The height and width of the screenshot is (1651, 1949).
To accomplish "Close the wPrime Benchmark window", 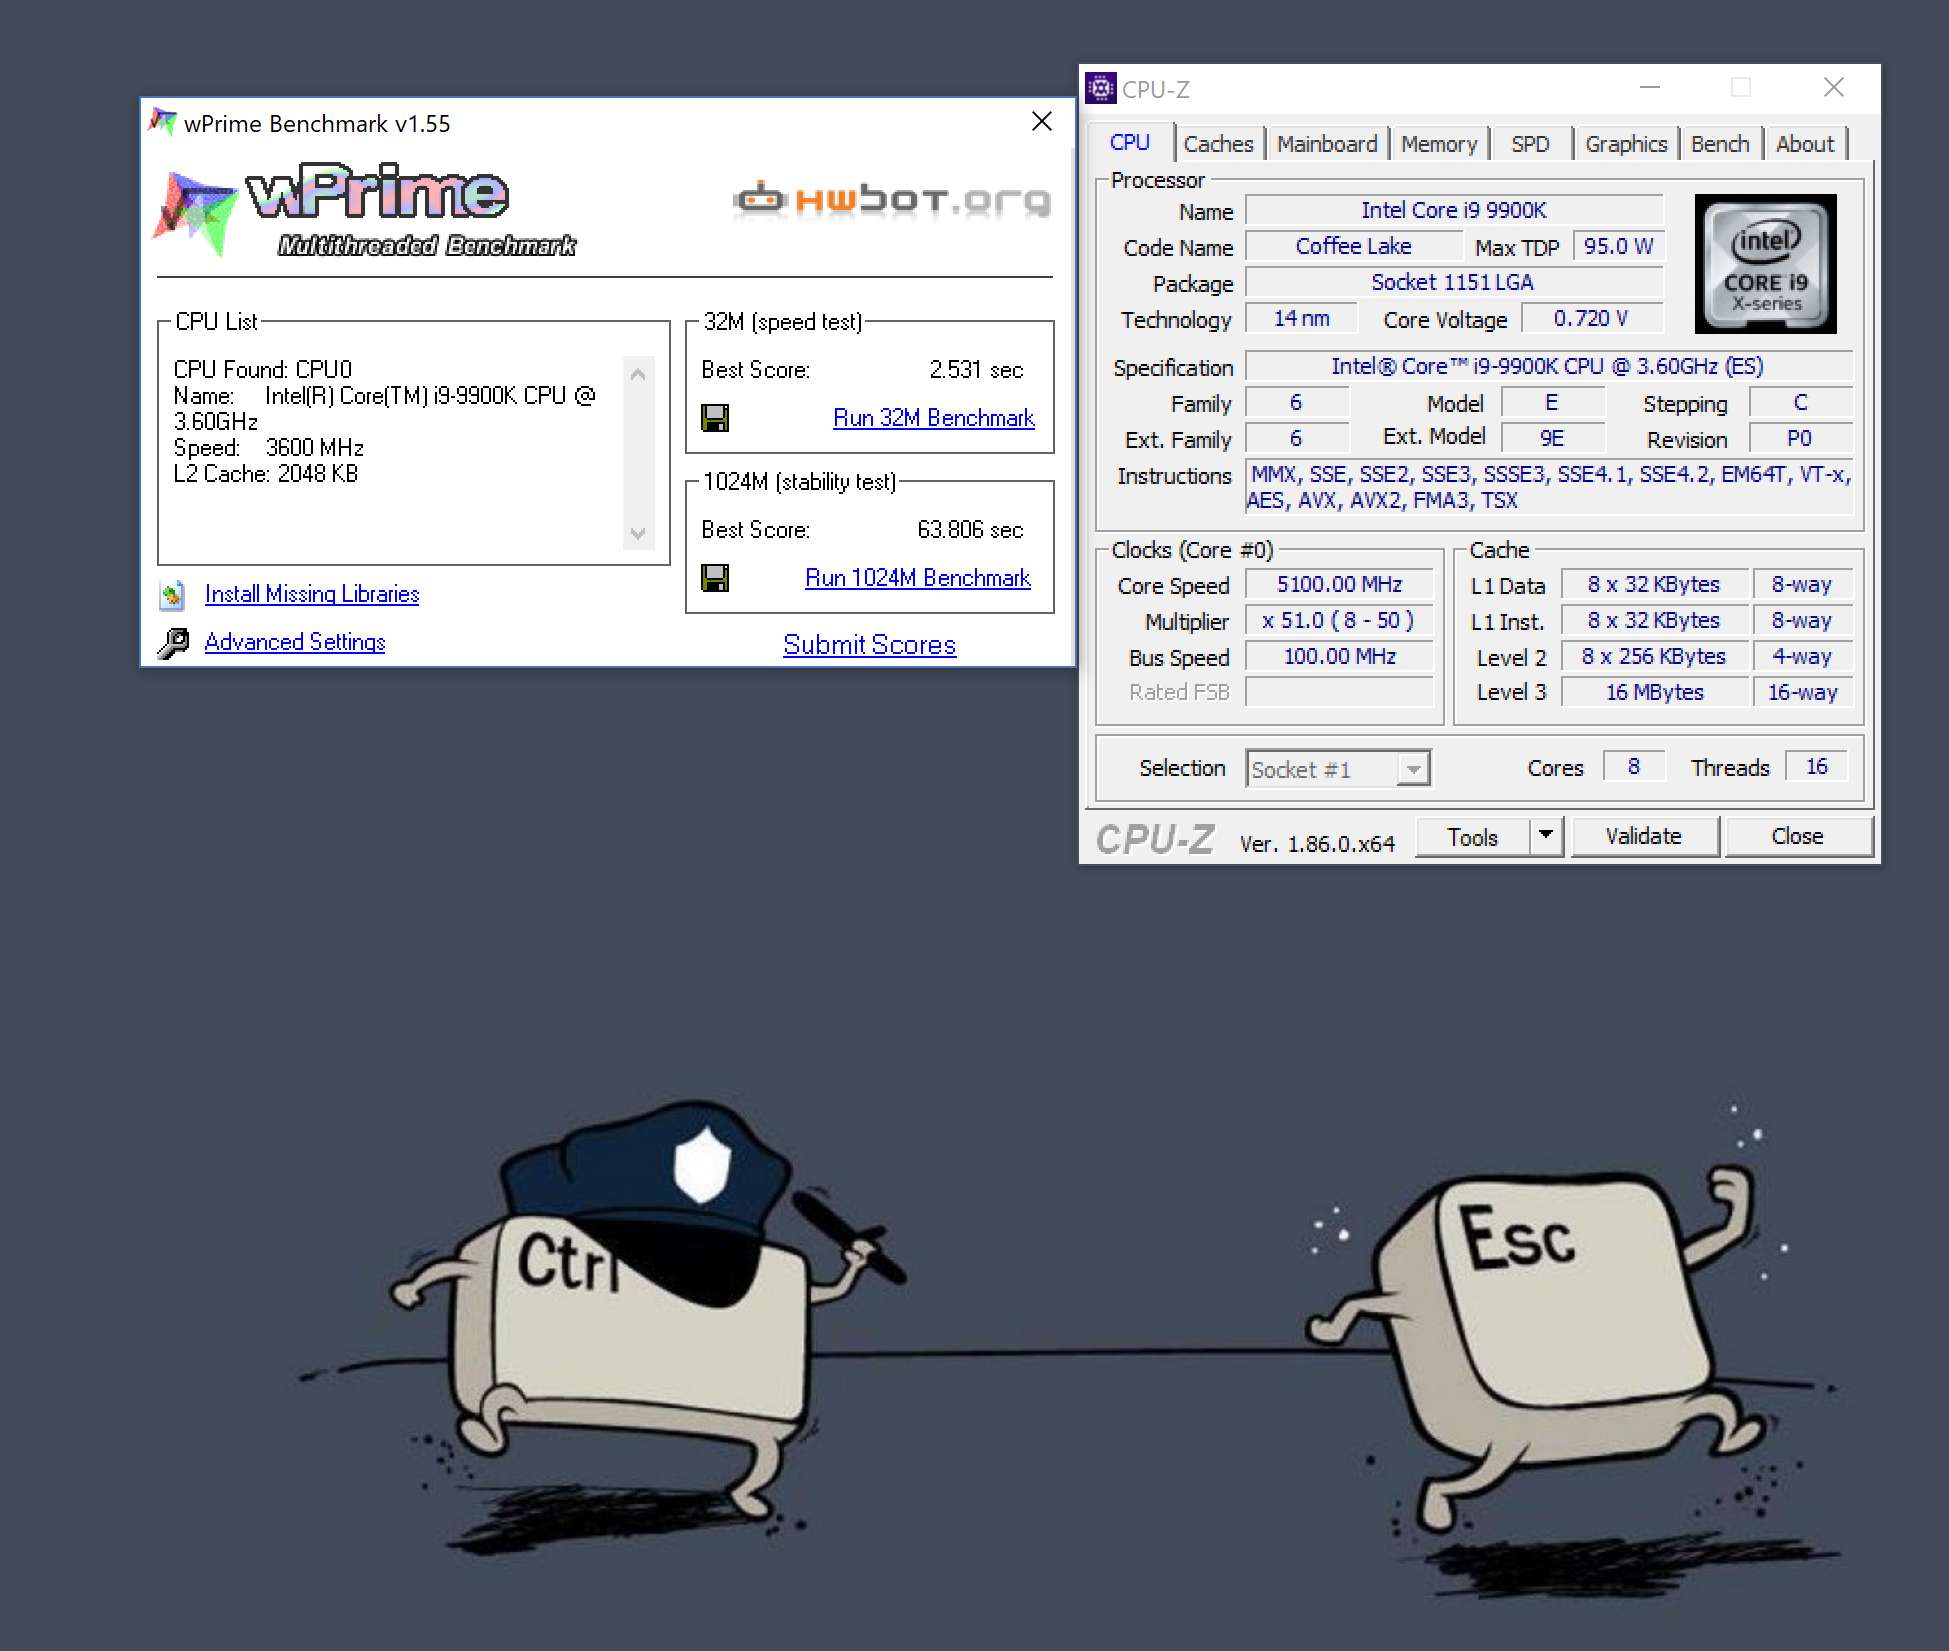I will 1042,122.
